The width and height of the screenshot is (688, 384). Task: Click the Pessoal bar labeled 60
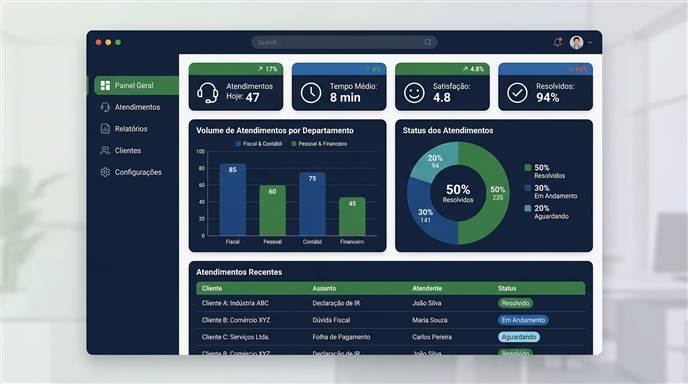(272, 210)
